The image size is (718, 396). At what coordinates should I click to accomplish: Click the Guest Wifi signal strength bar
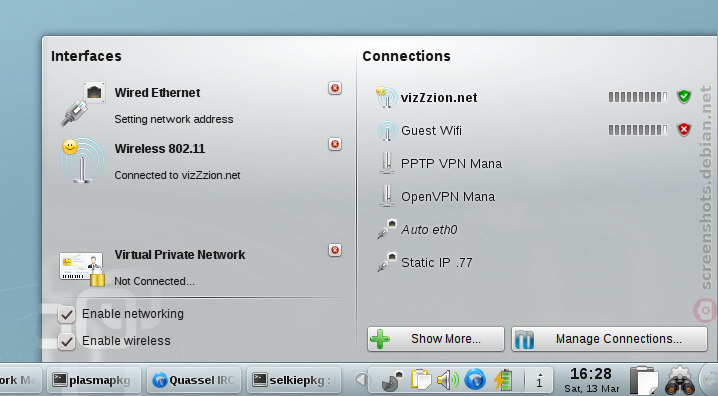638,130
